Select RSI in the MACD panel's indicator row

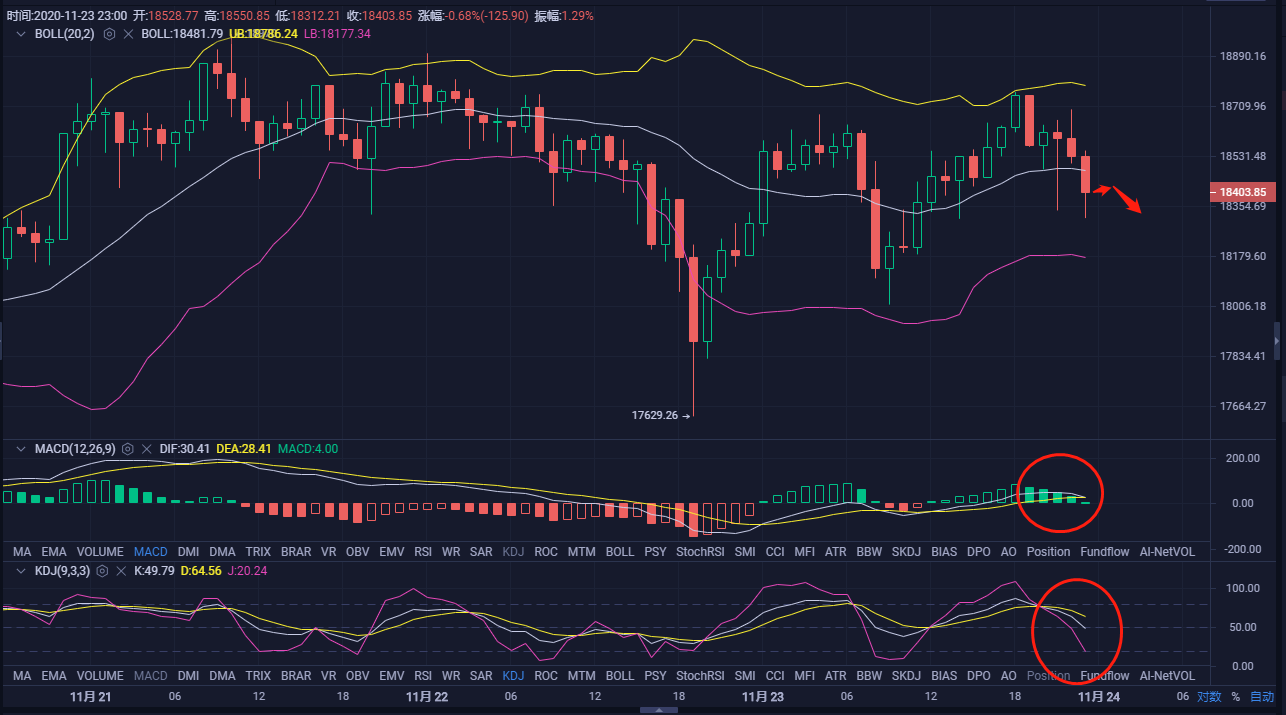coord(423,552)
